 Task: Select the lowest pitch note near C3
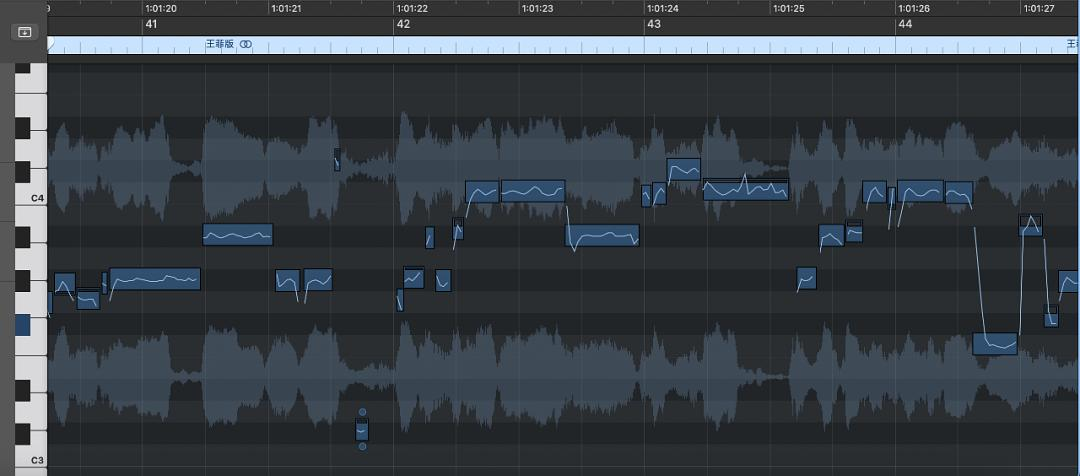pos(362,430)
